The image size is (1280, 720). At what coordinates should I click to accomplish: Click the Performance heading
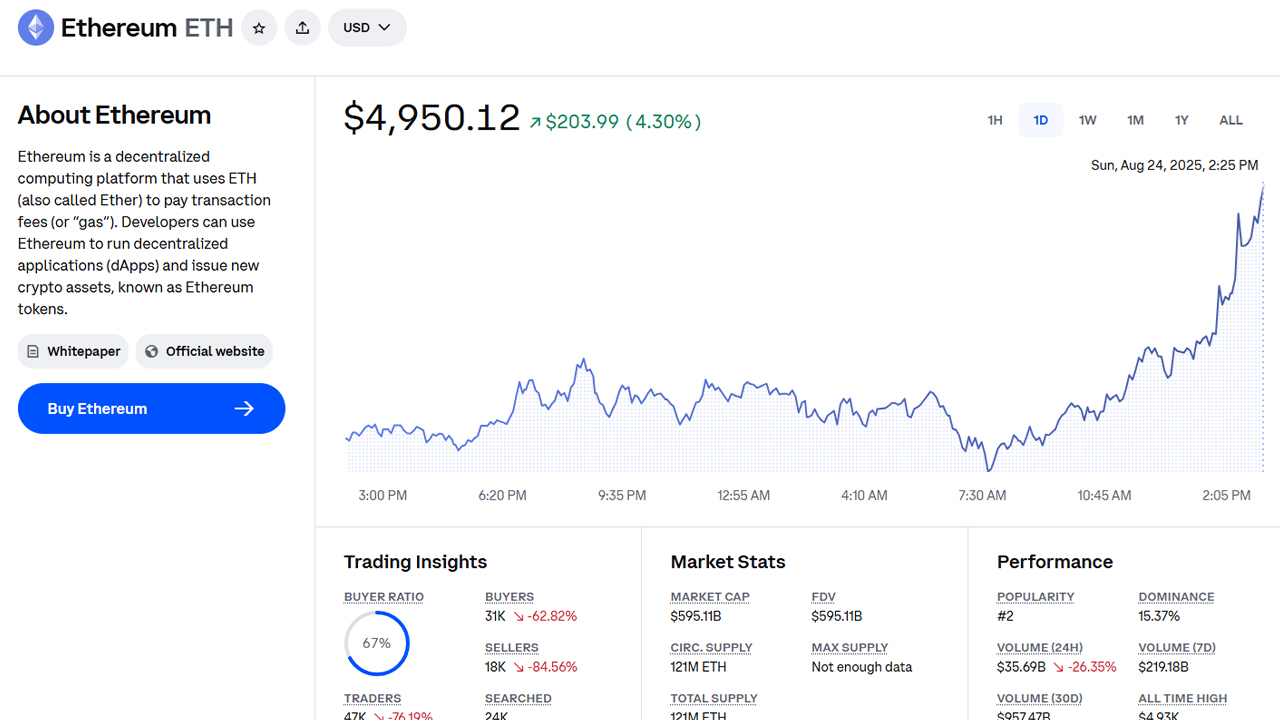pos(1055,562)
